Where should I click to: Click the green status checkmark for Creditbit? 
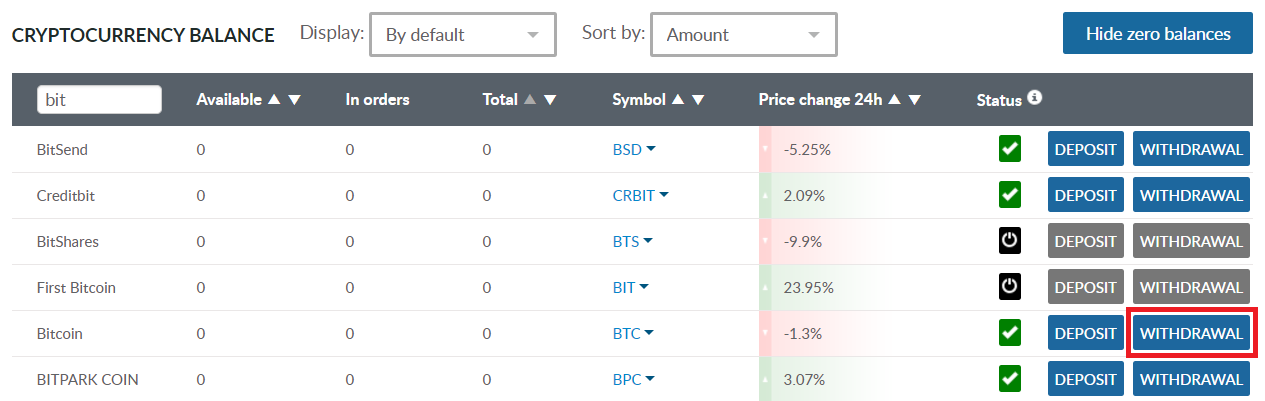tap(1010, 196)
